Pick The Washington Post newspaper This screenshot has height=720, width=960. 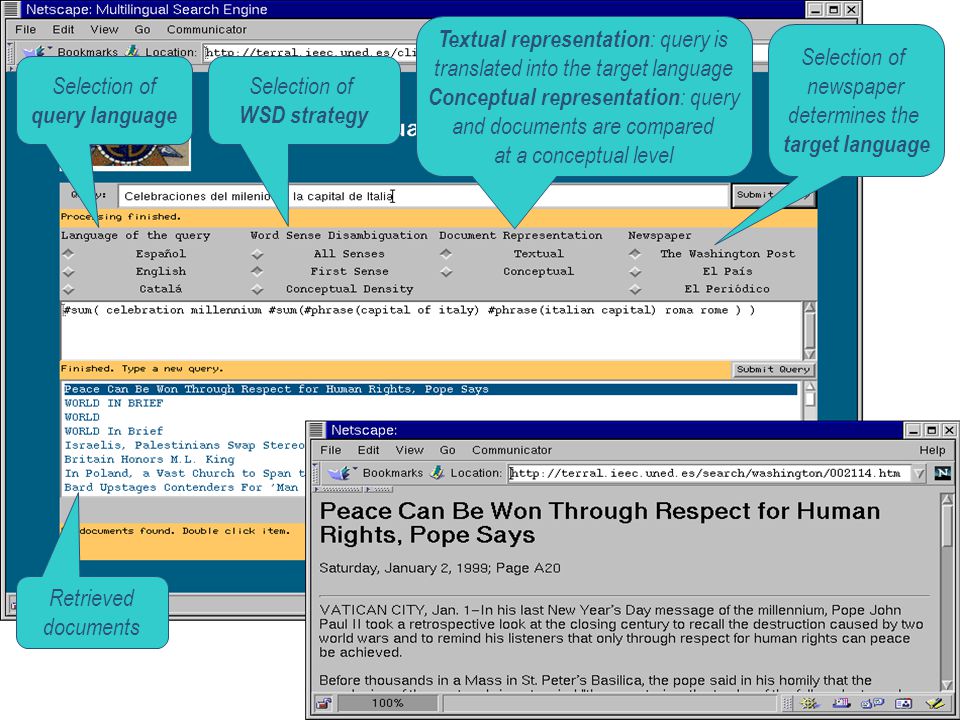click(635, 253)
